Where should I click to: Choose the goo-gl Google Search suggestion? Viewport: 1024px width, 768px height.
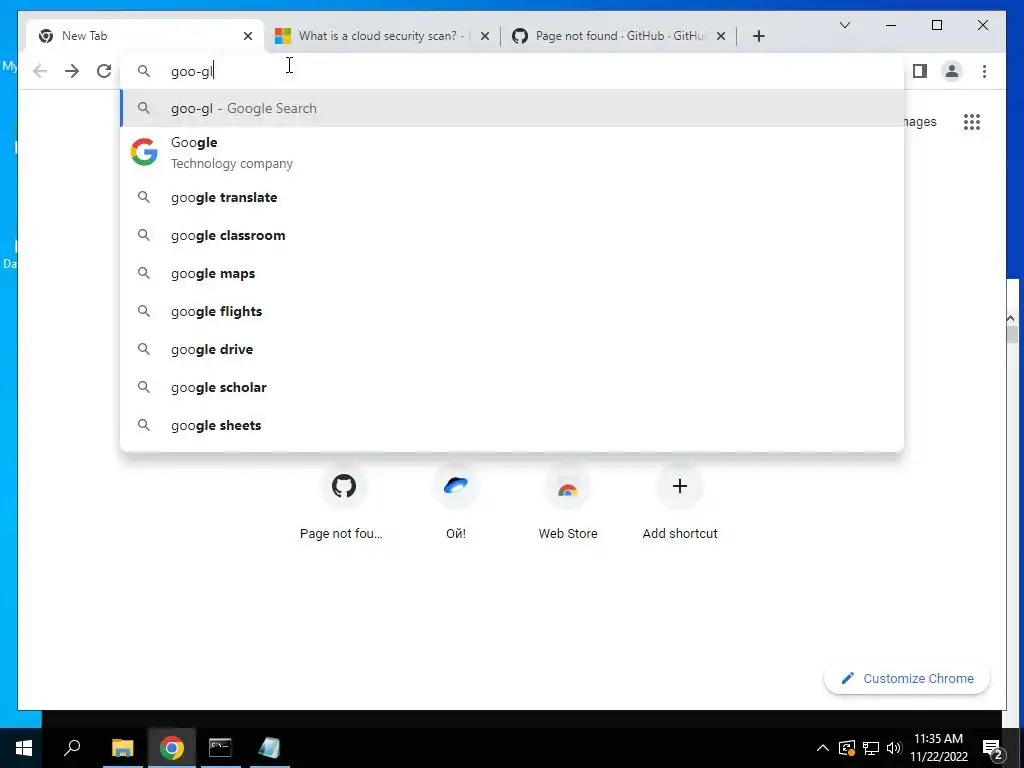(x=513, y=108)
